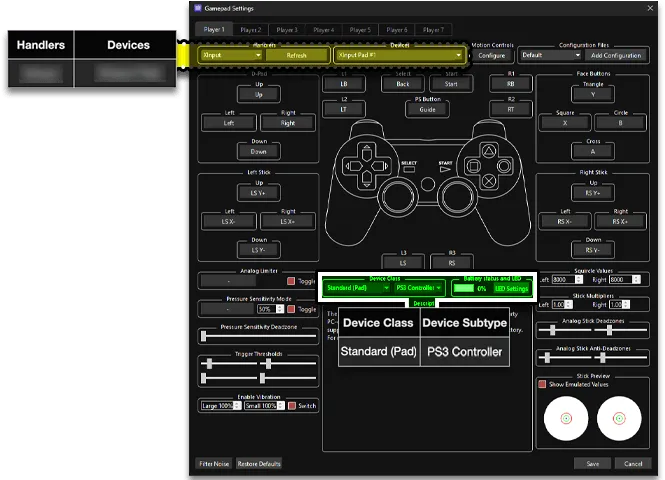This screenshot has height=480, width=665.
Task: Click the Analog Limiter mapping button
Action: pos(228,281)
